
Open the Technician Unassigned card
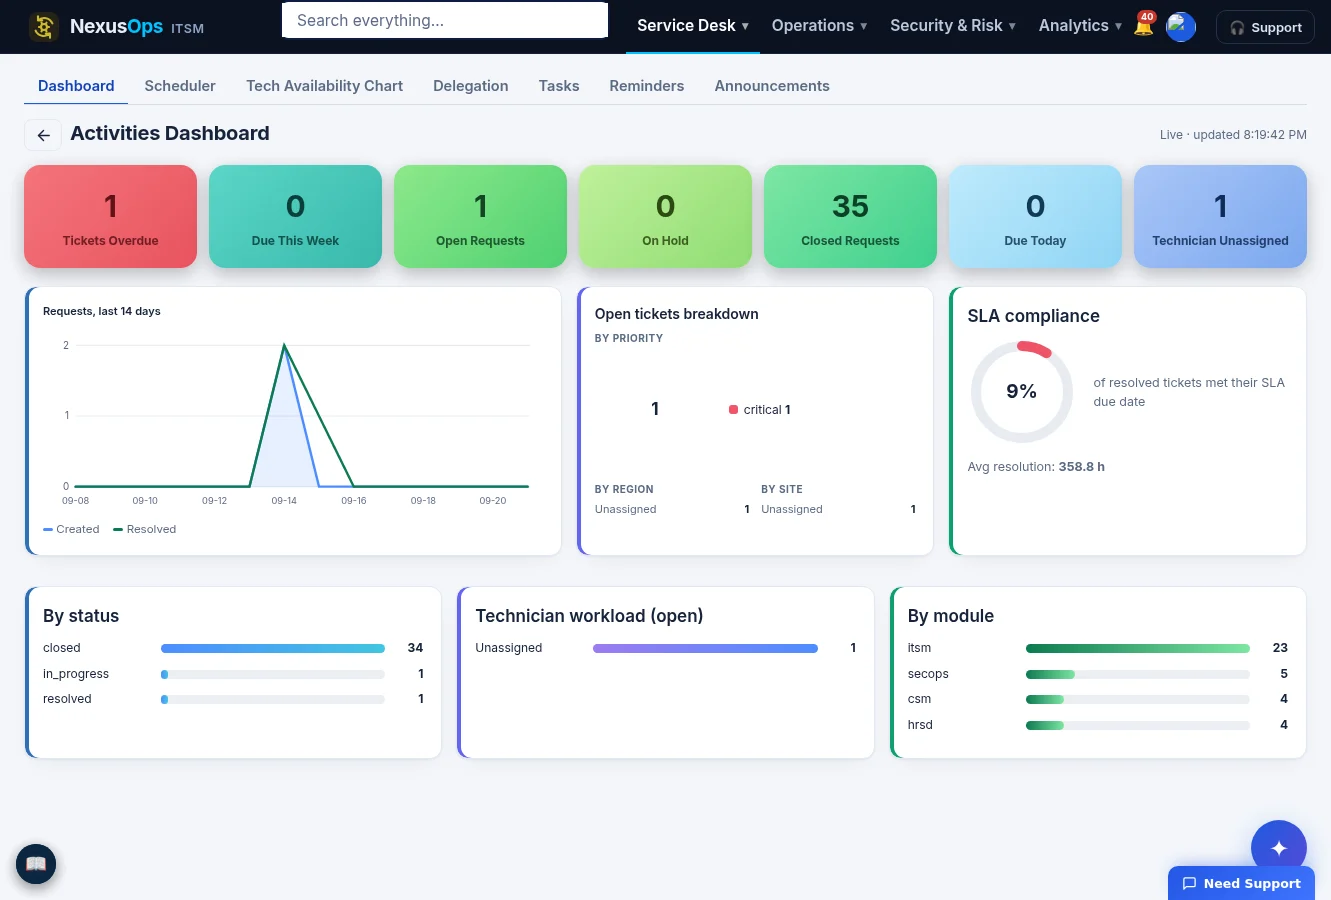(1220, 216)
